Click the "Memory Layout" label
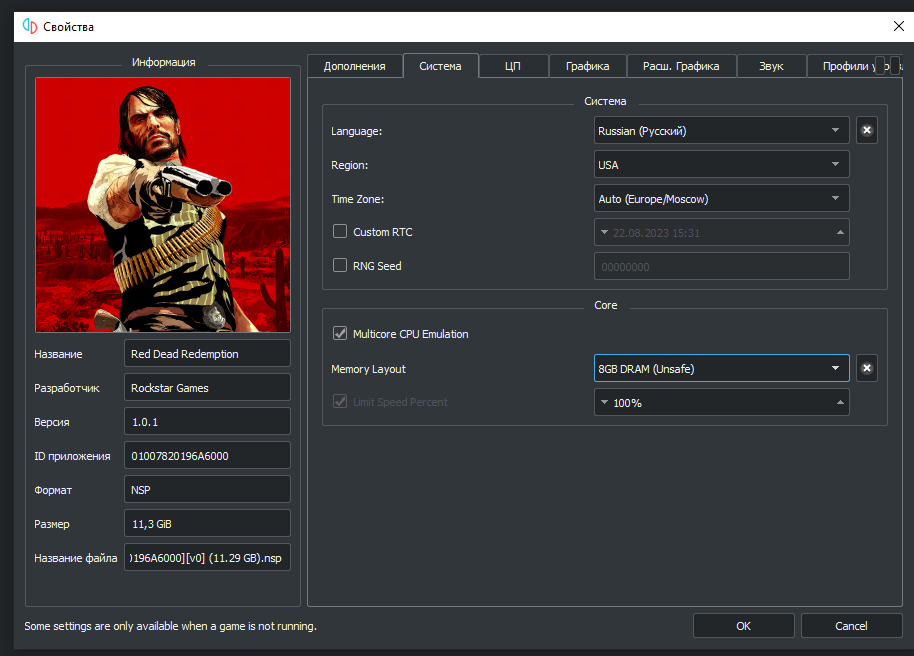The height and width of the screenshot is (656, 914). pos(368,369)
